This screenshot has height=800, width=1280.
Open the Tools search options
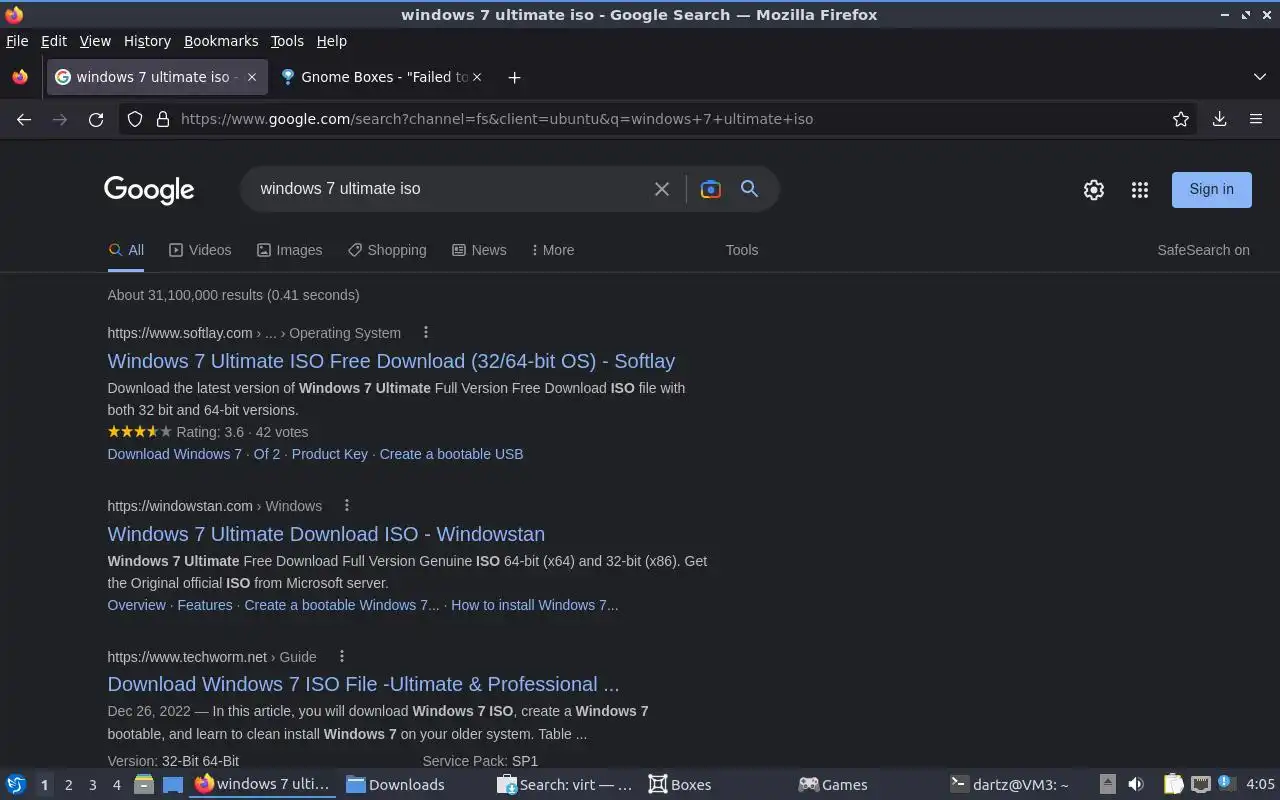[x=742, y=250]
